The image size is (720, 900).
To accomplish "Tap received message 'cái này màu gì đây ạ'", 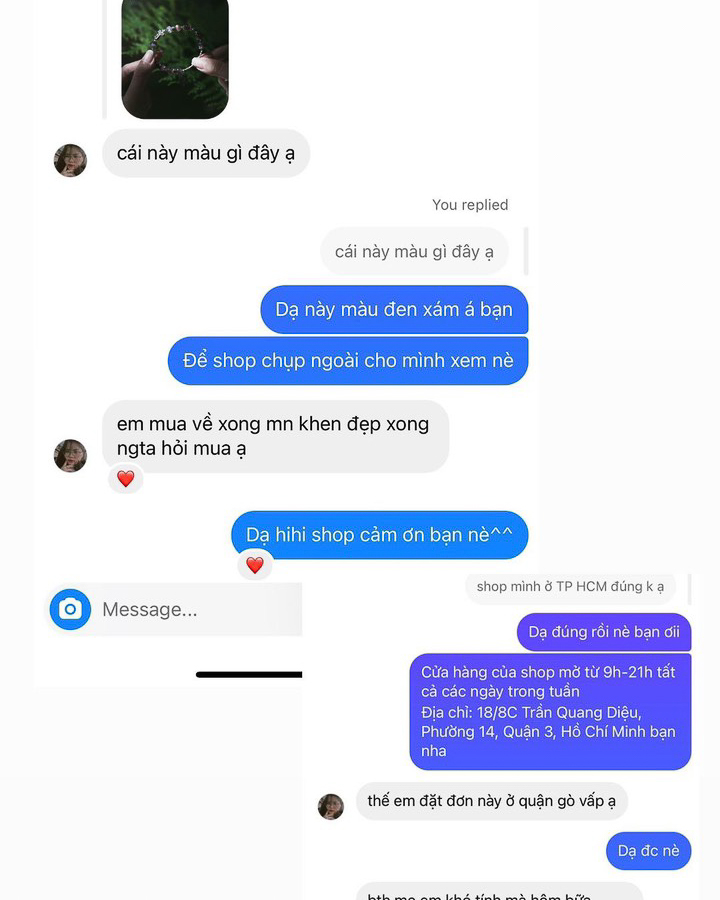I will click(x=206, y=153).
